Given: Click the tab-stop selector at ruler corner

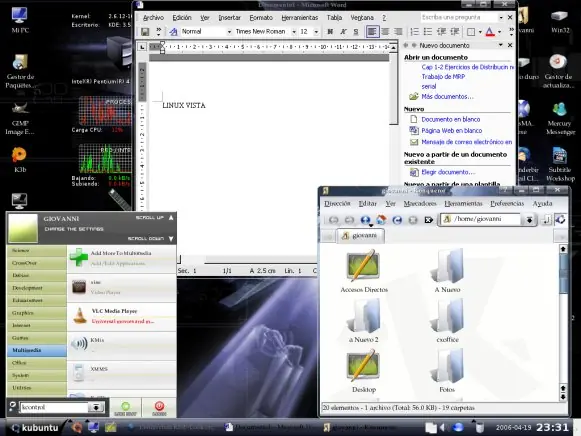Looking at the screenshot, I should (142, 47).
